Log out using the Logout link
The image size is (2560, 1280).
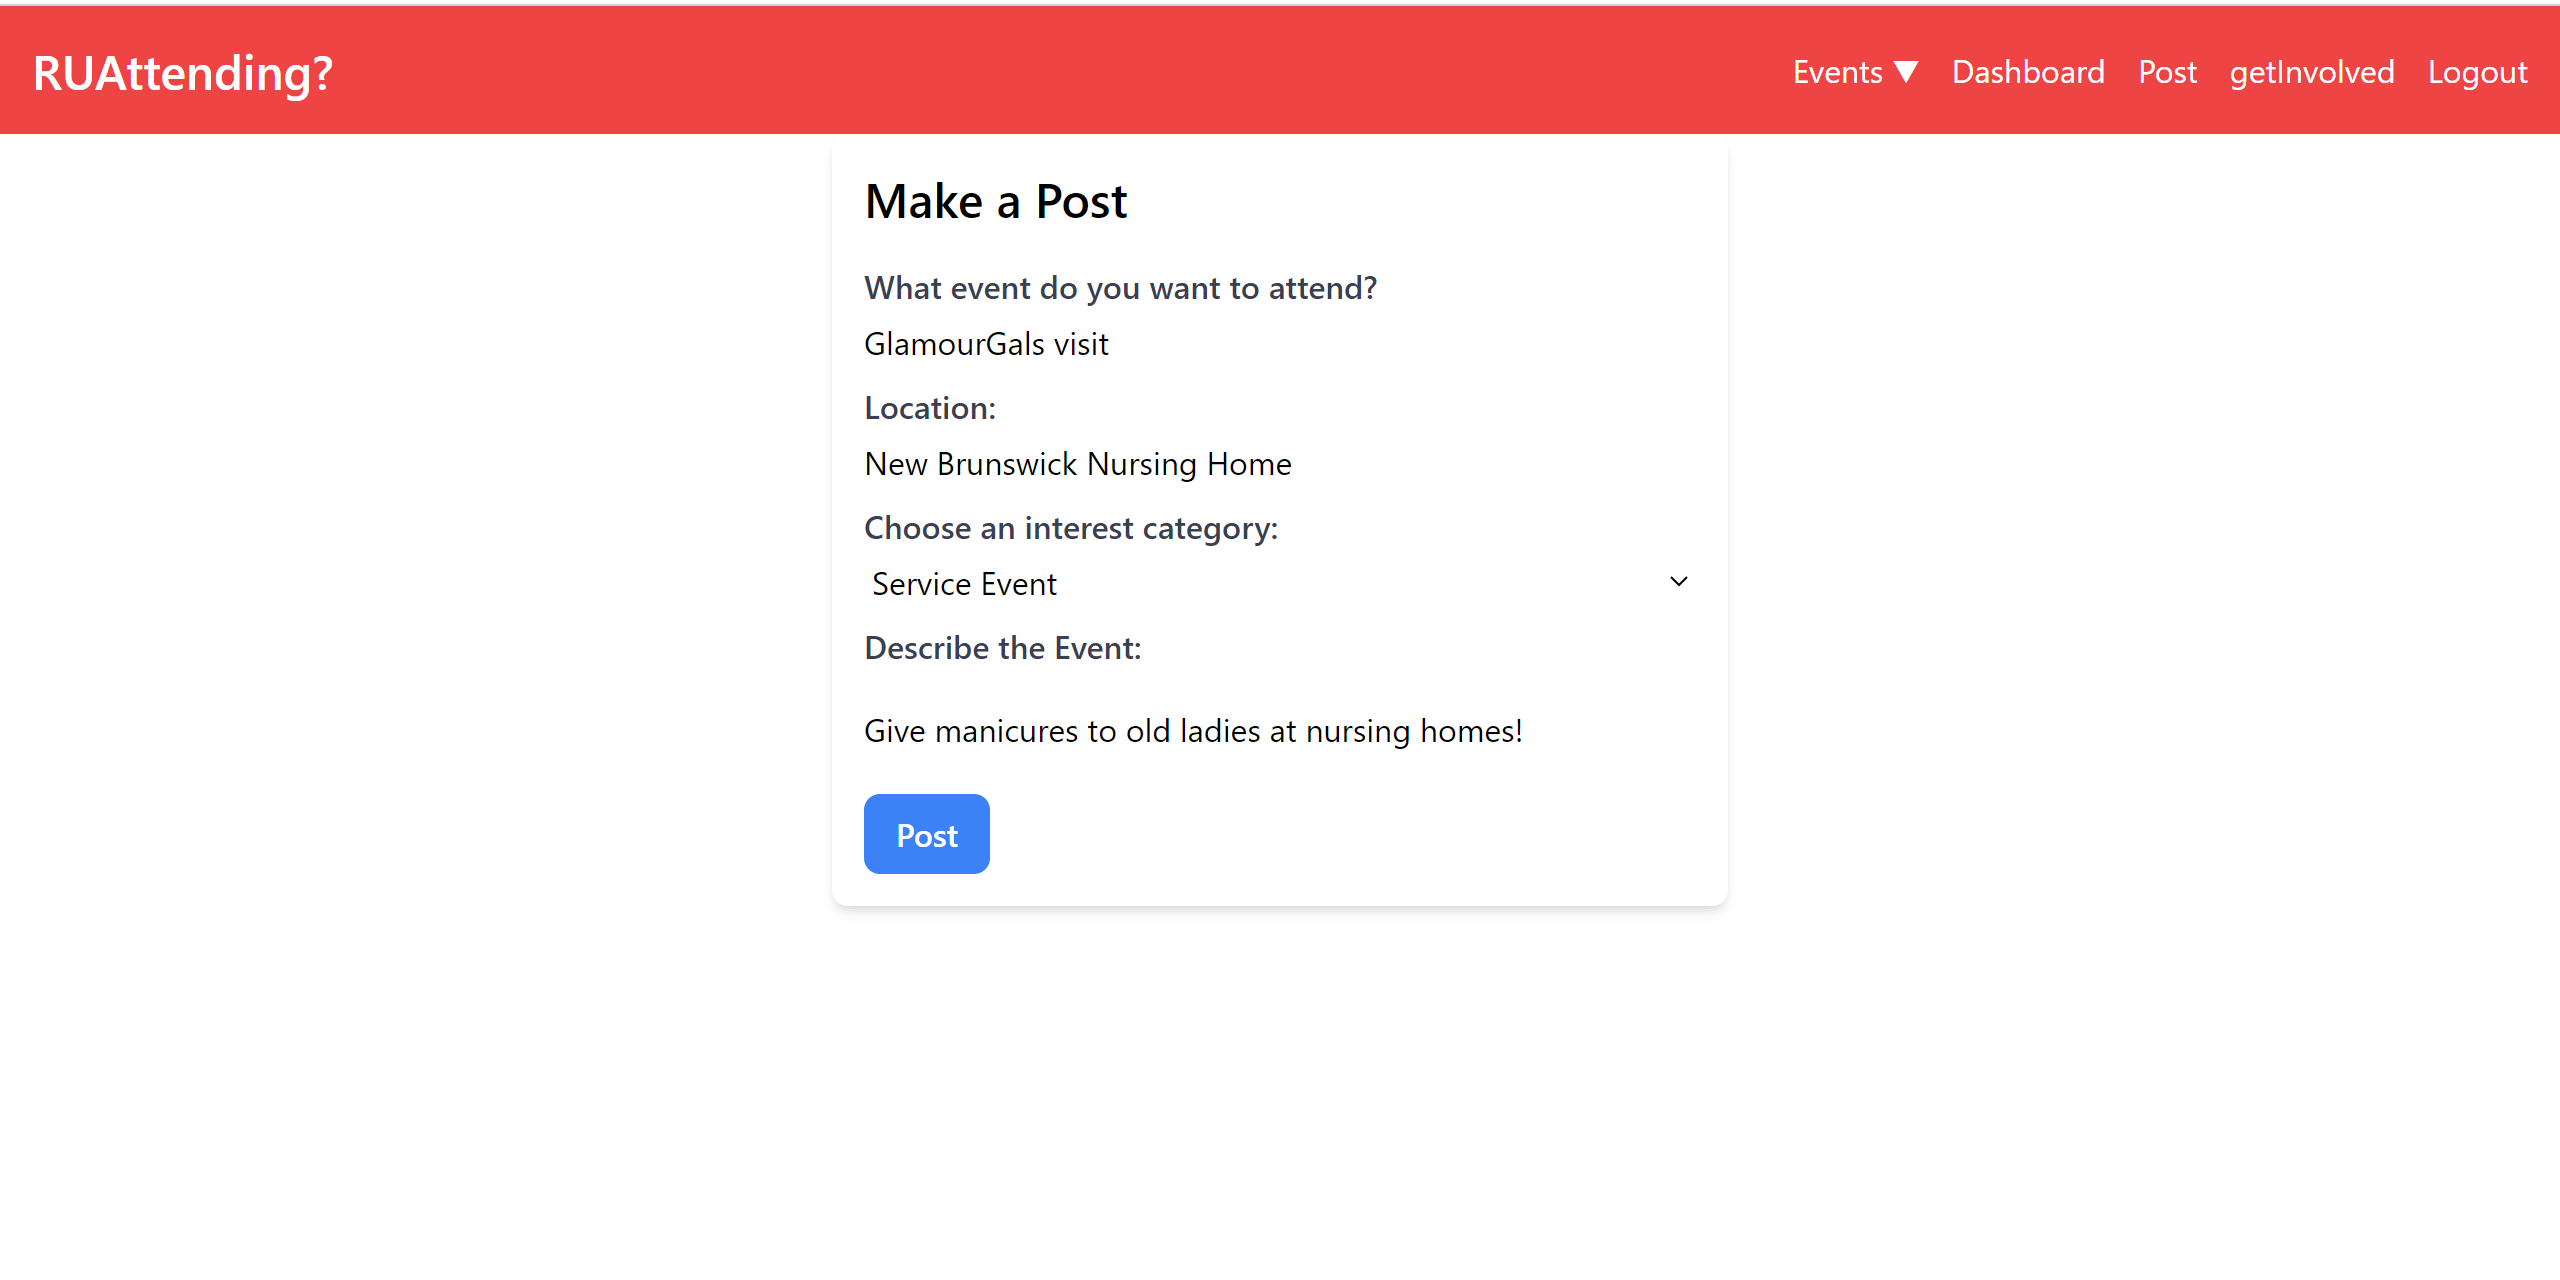2477,72
